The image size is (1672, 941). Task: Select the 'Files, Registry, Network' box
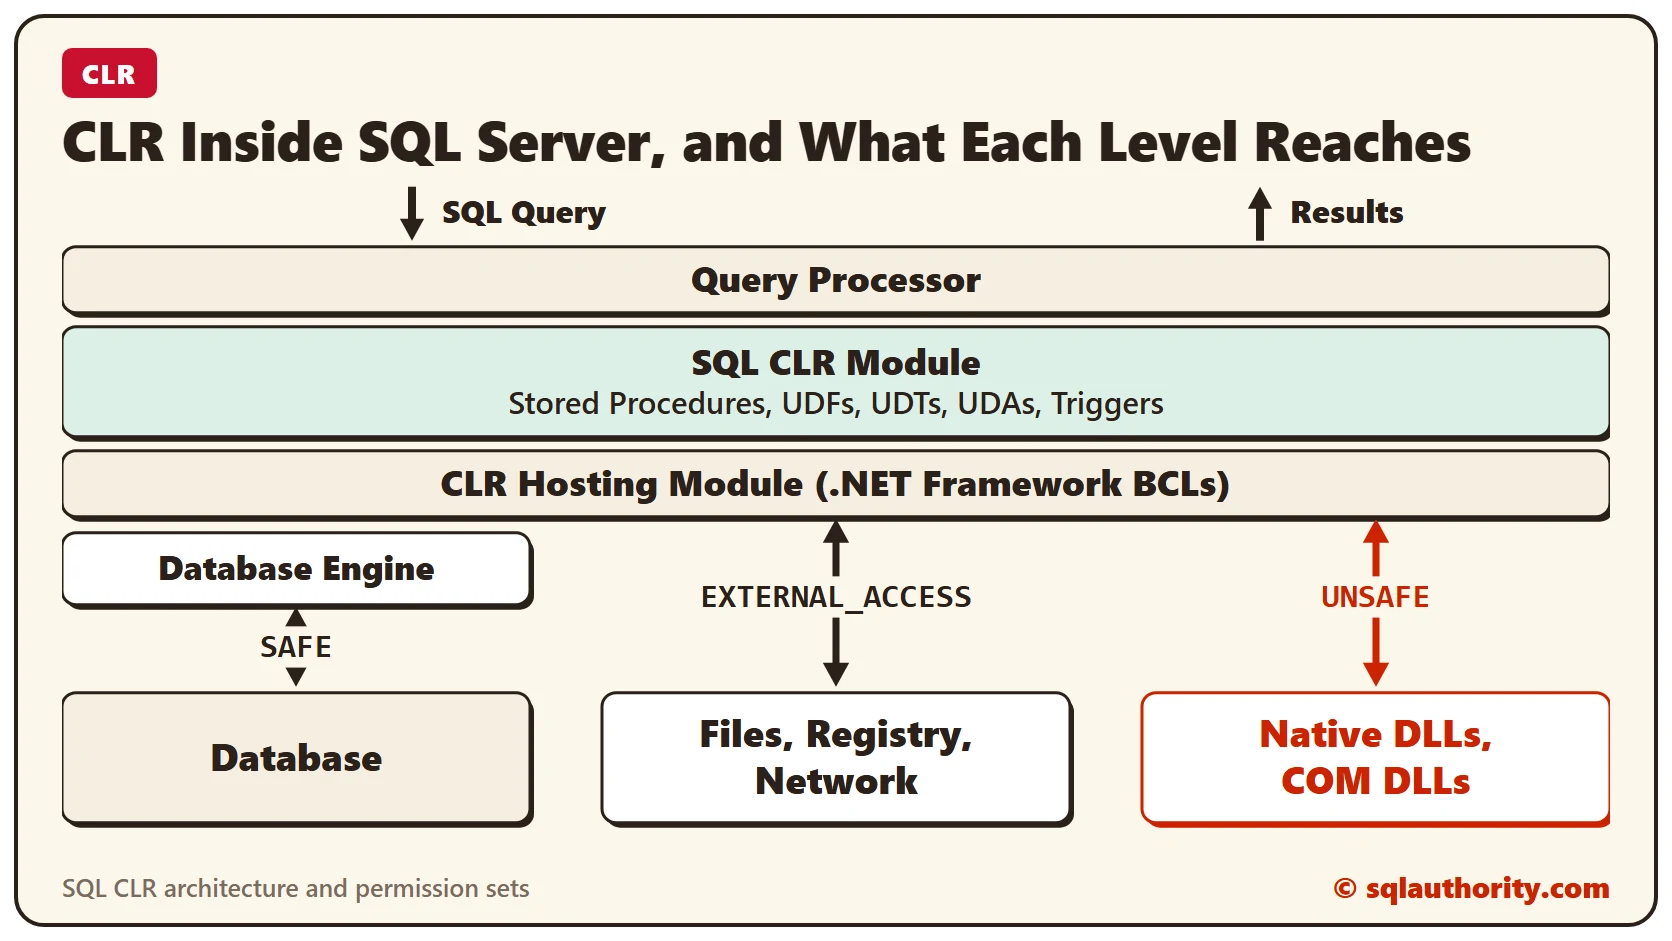[836, 759]
